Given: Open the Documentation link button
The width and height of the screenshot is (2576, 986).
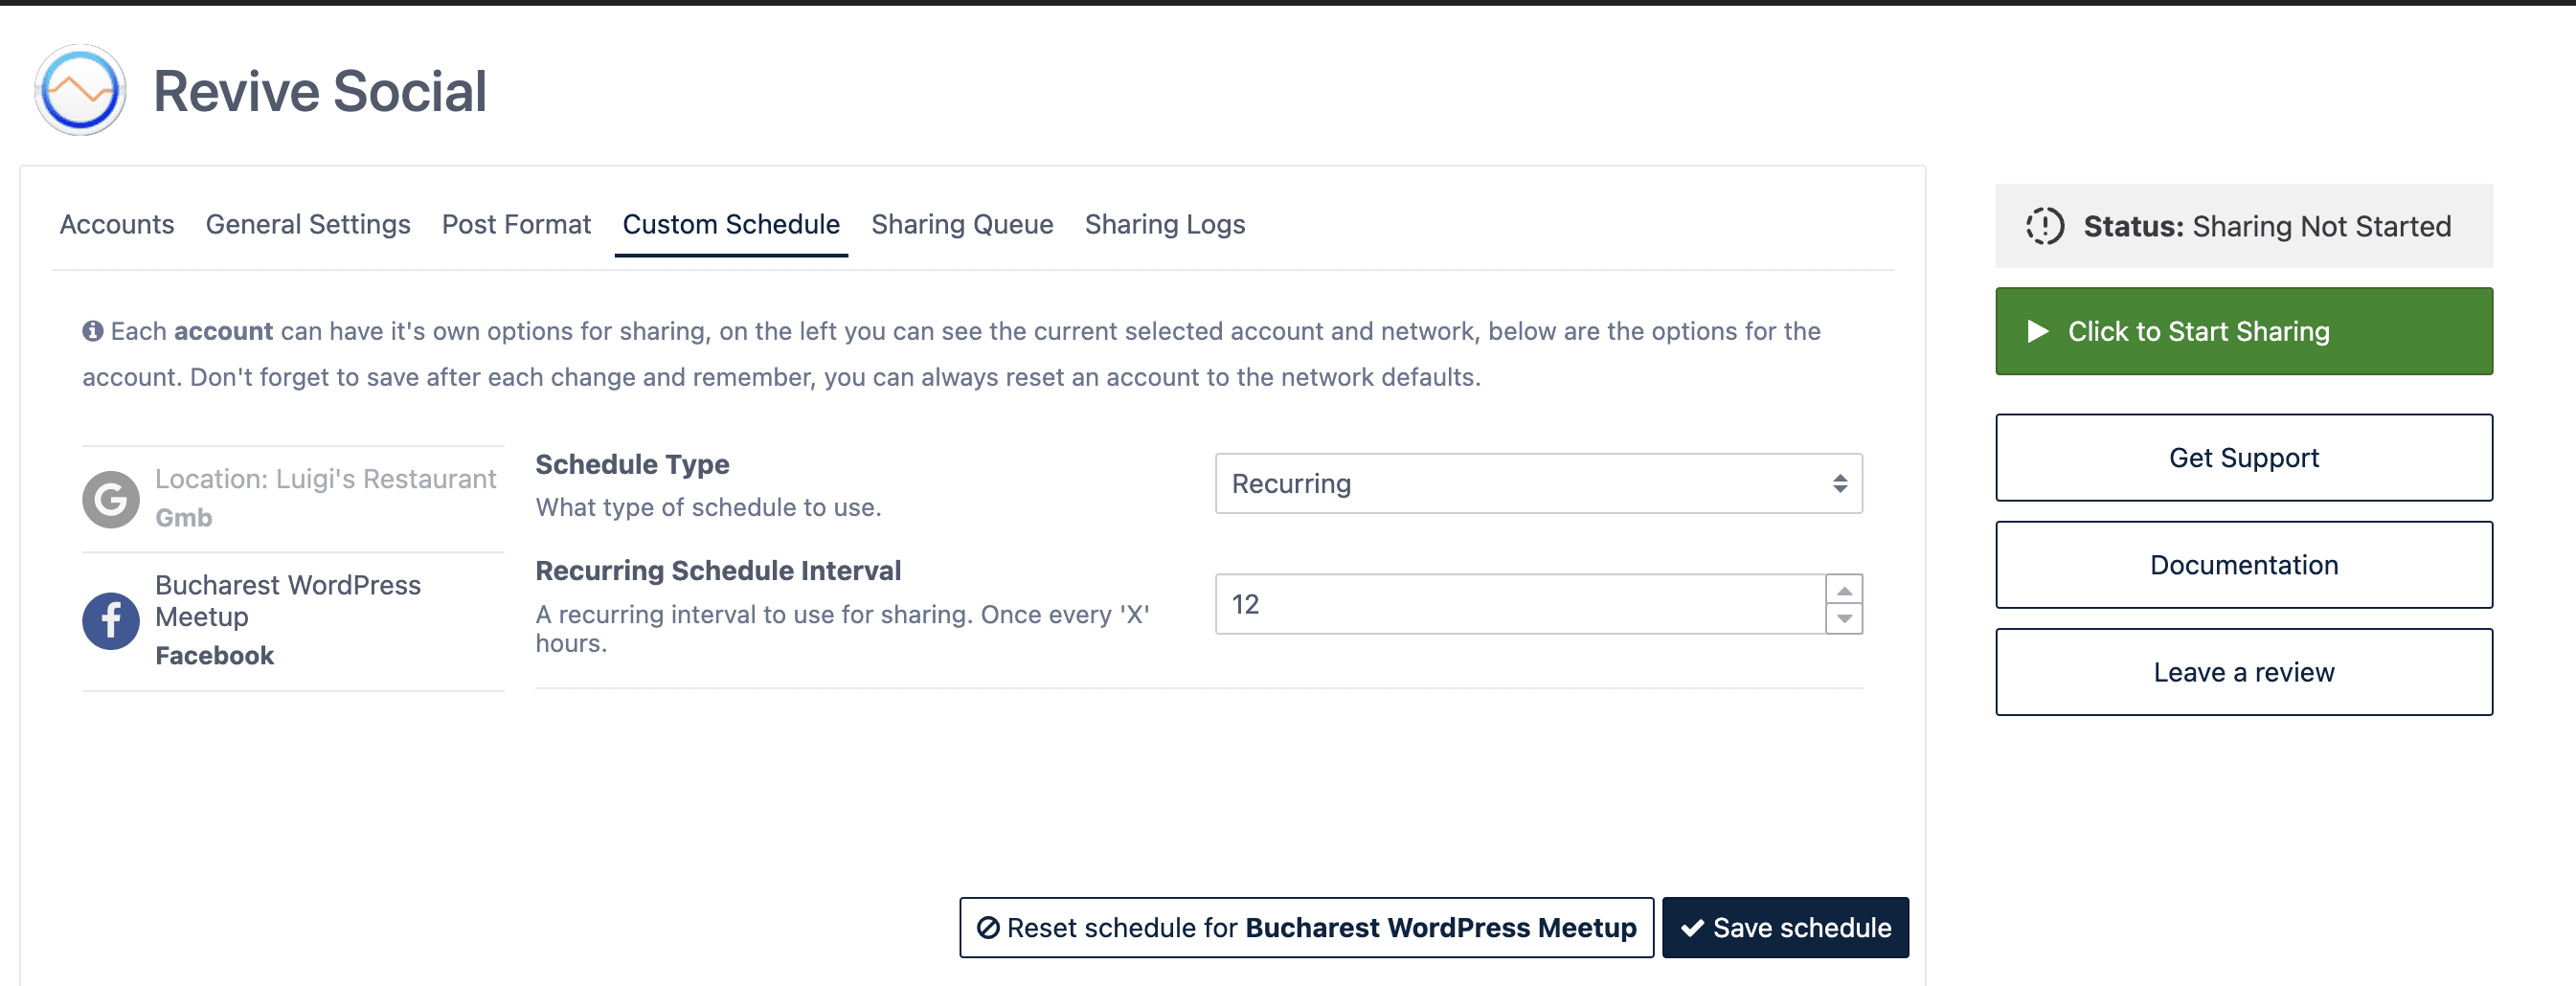Looking at the screenshot, I should (x=2243, y=565).
